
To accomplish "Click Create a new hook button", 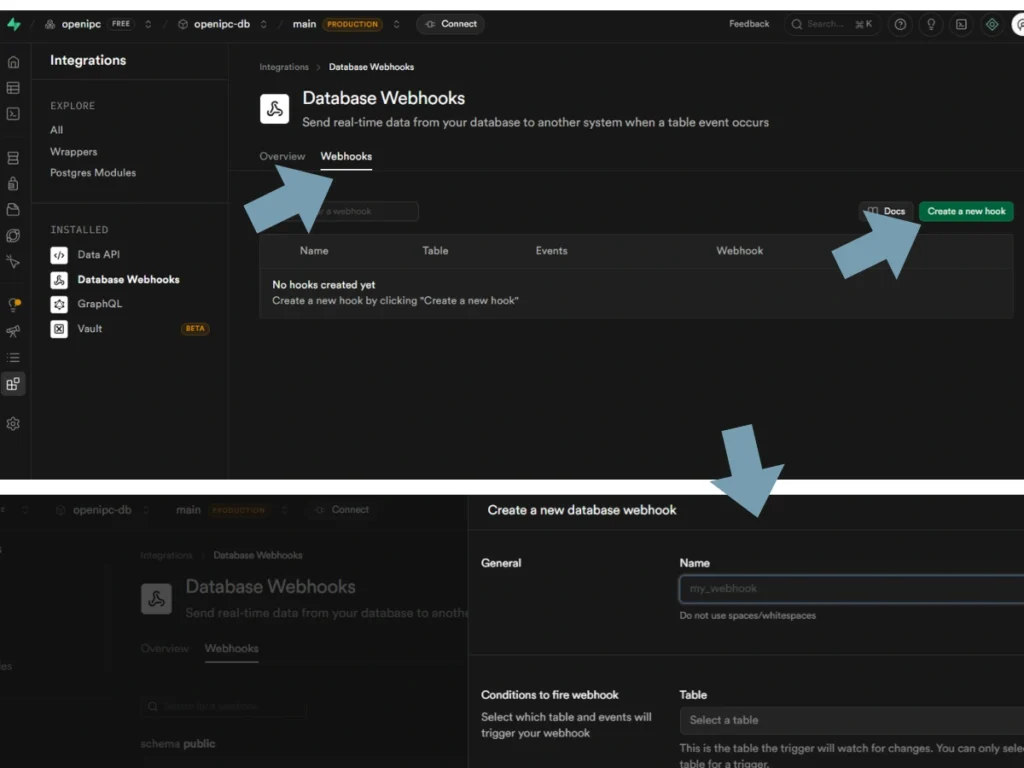I will [966, 212].
